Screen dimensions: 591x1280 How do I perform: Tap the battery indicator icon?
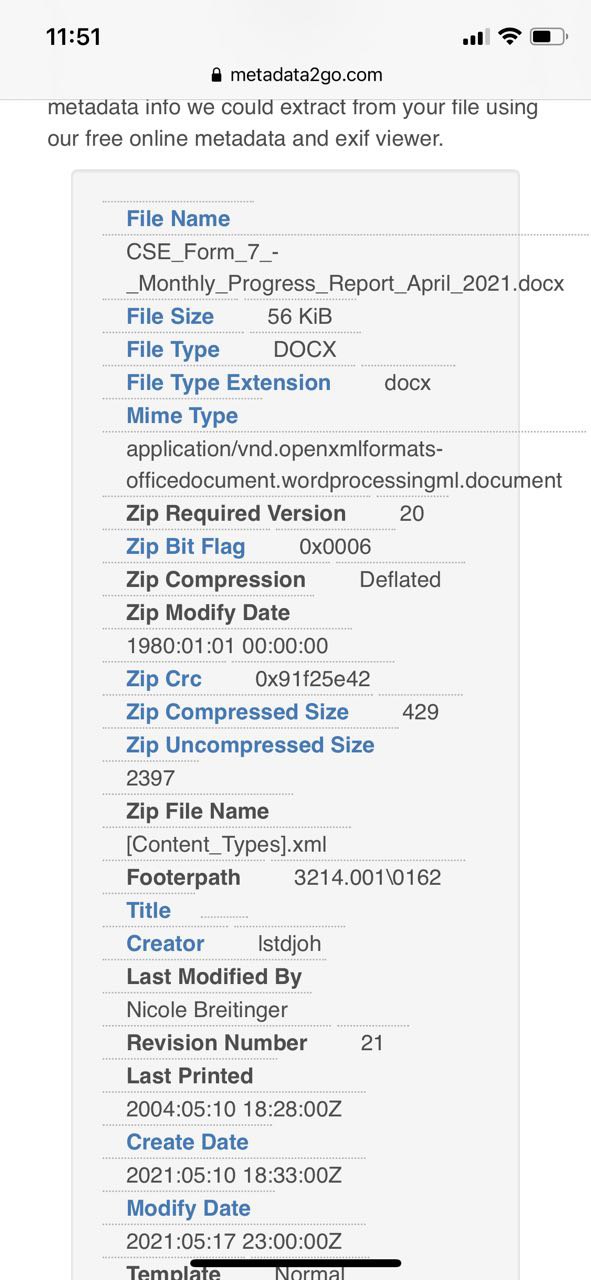[x=548, y=37]
